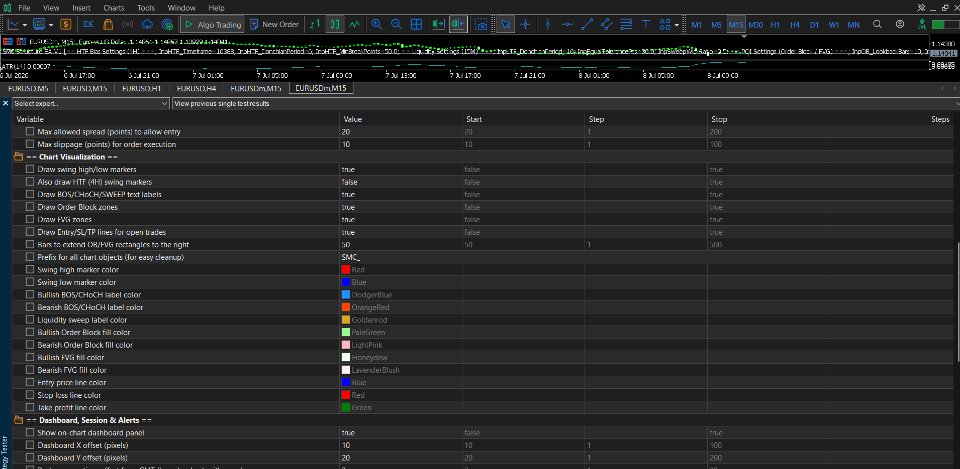The image size is (960, 469).
Task: Take a chart screenshot with camera icon
Action: pos(482,24)
